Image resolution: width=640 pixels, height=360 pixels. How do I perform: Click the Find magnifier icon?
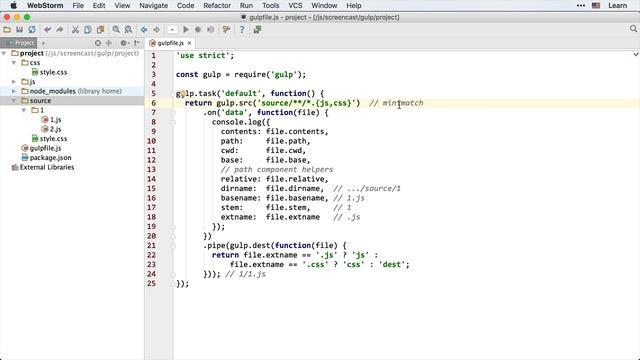116,29
